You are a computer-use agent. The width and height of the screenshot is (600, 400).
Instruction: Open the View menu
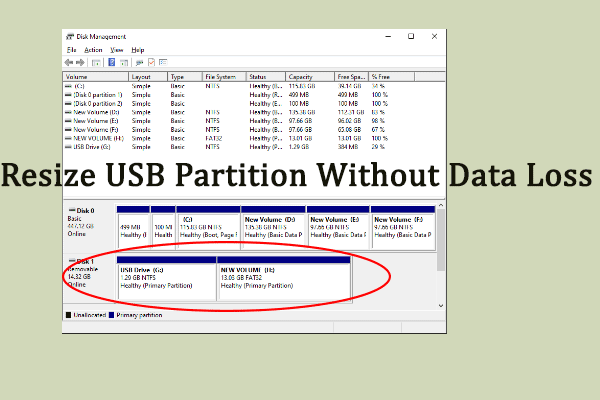click(x=117, y=50)
